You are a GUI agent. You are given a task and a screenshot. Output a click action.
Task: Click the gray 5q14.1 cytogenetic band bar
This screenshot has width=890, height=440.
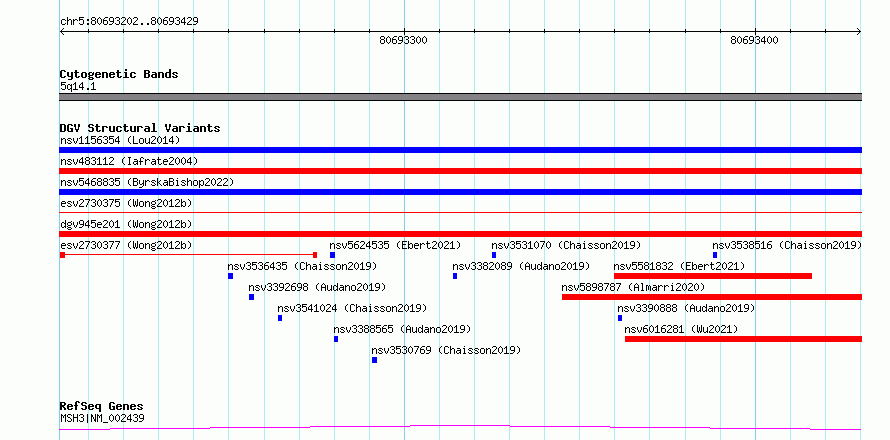460,97
